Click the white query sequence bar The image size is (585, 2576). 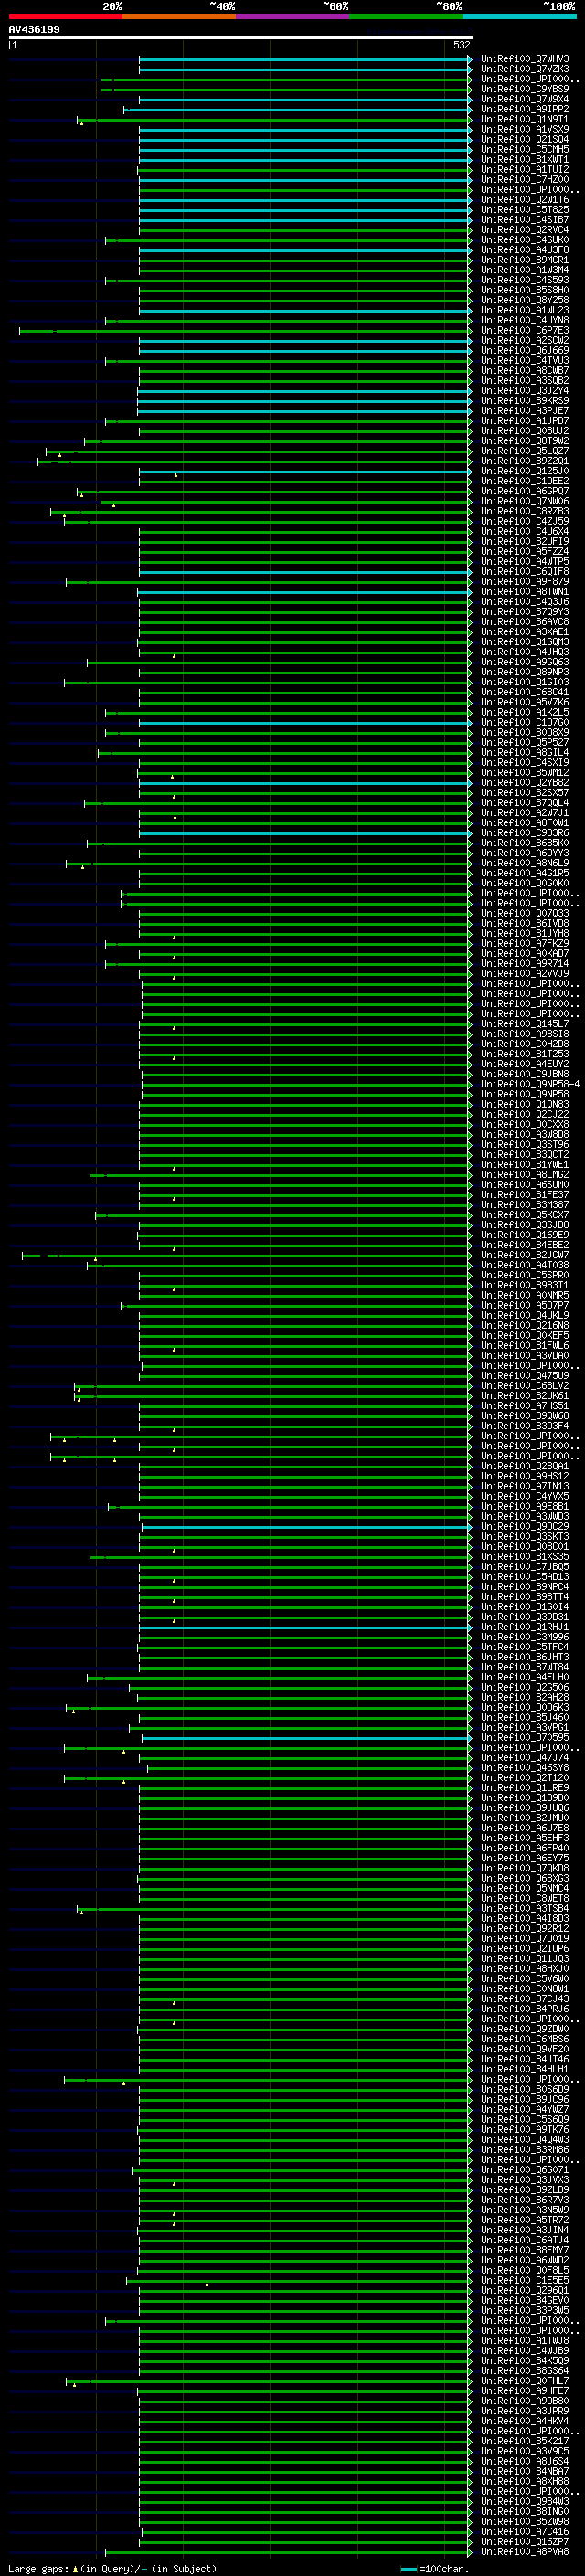tap(241, 37)
